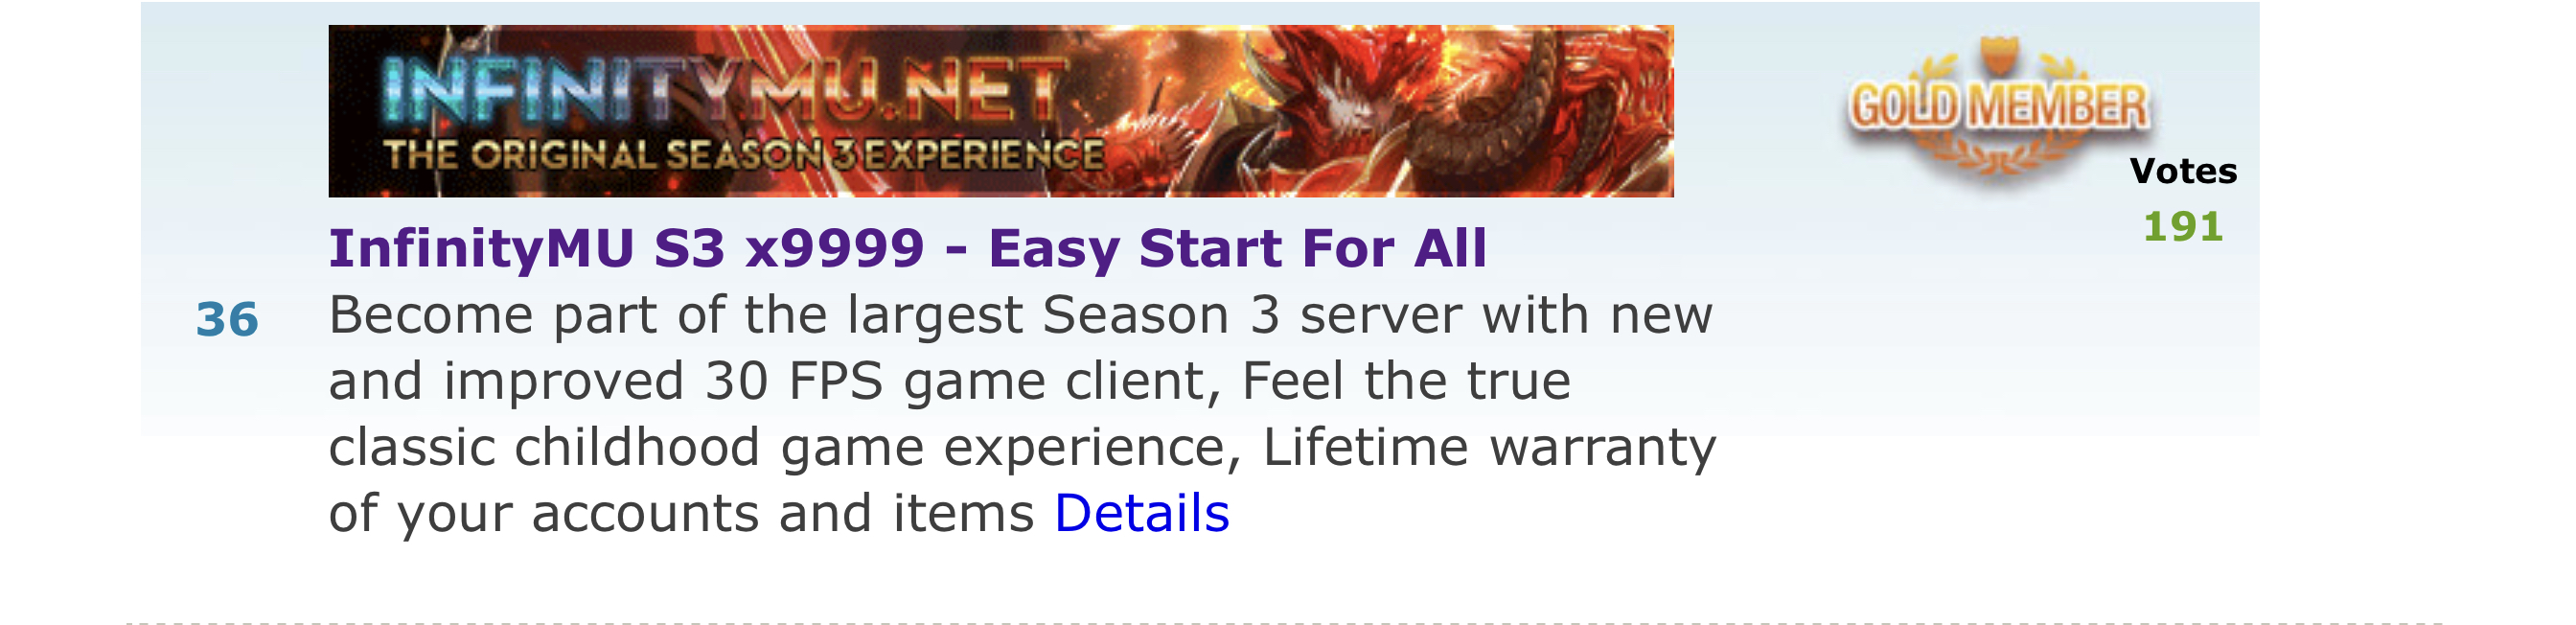Select the green vote count 191
This screenshot has height=625, width=2576.
pos(2183,227)
